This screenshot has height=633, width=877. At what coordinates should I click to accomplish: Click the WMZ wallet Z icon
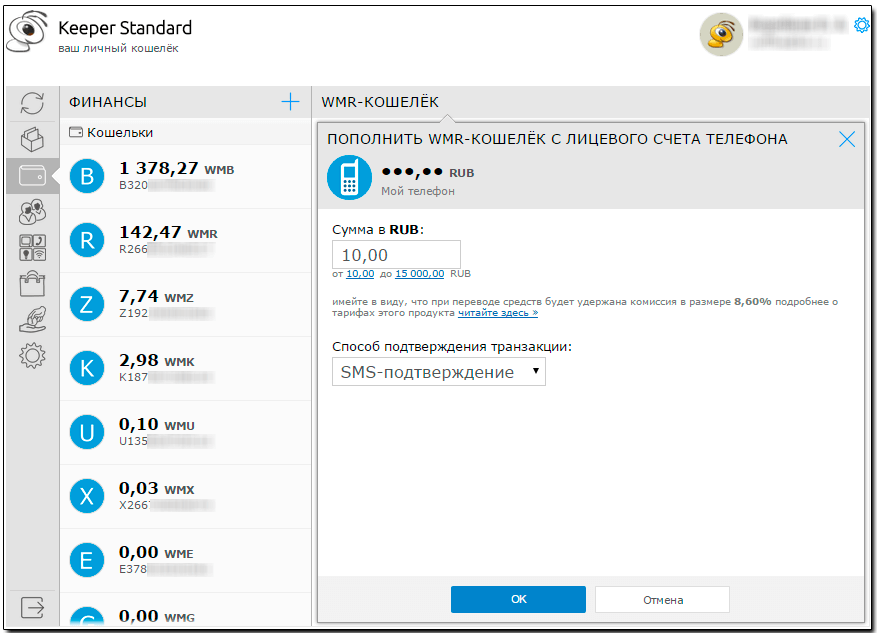(x=87, y=304)
